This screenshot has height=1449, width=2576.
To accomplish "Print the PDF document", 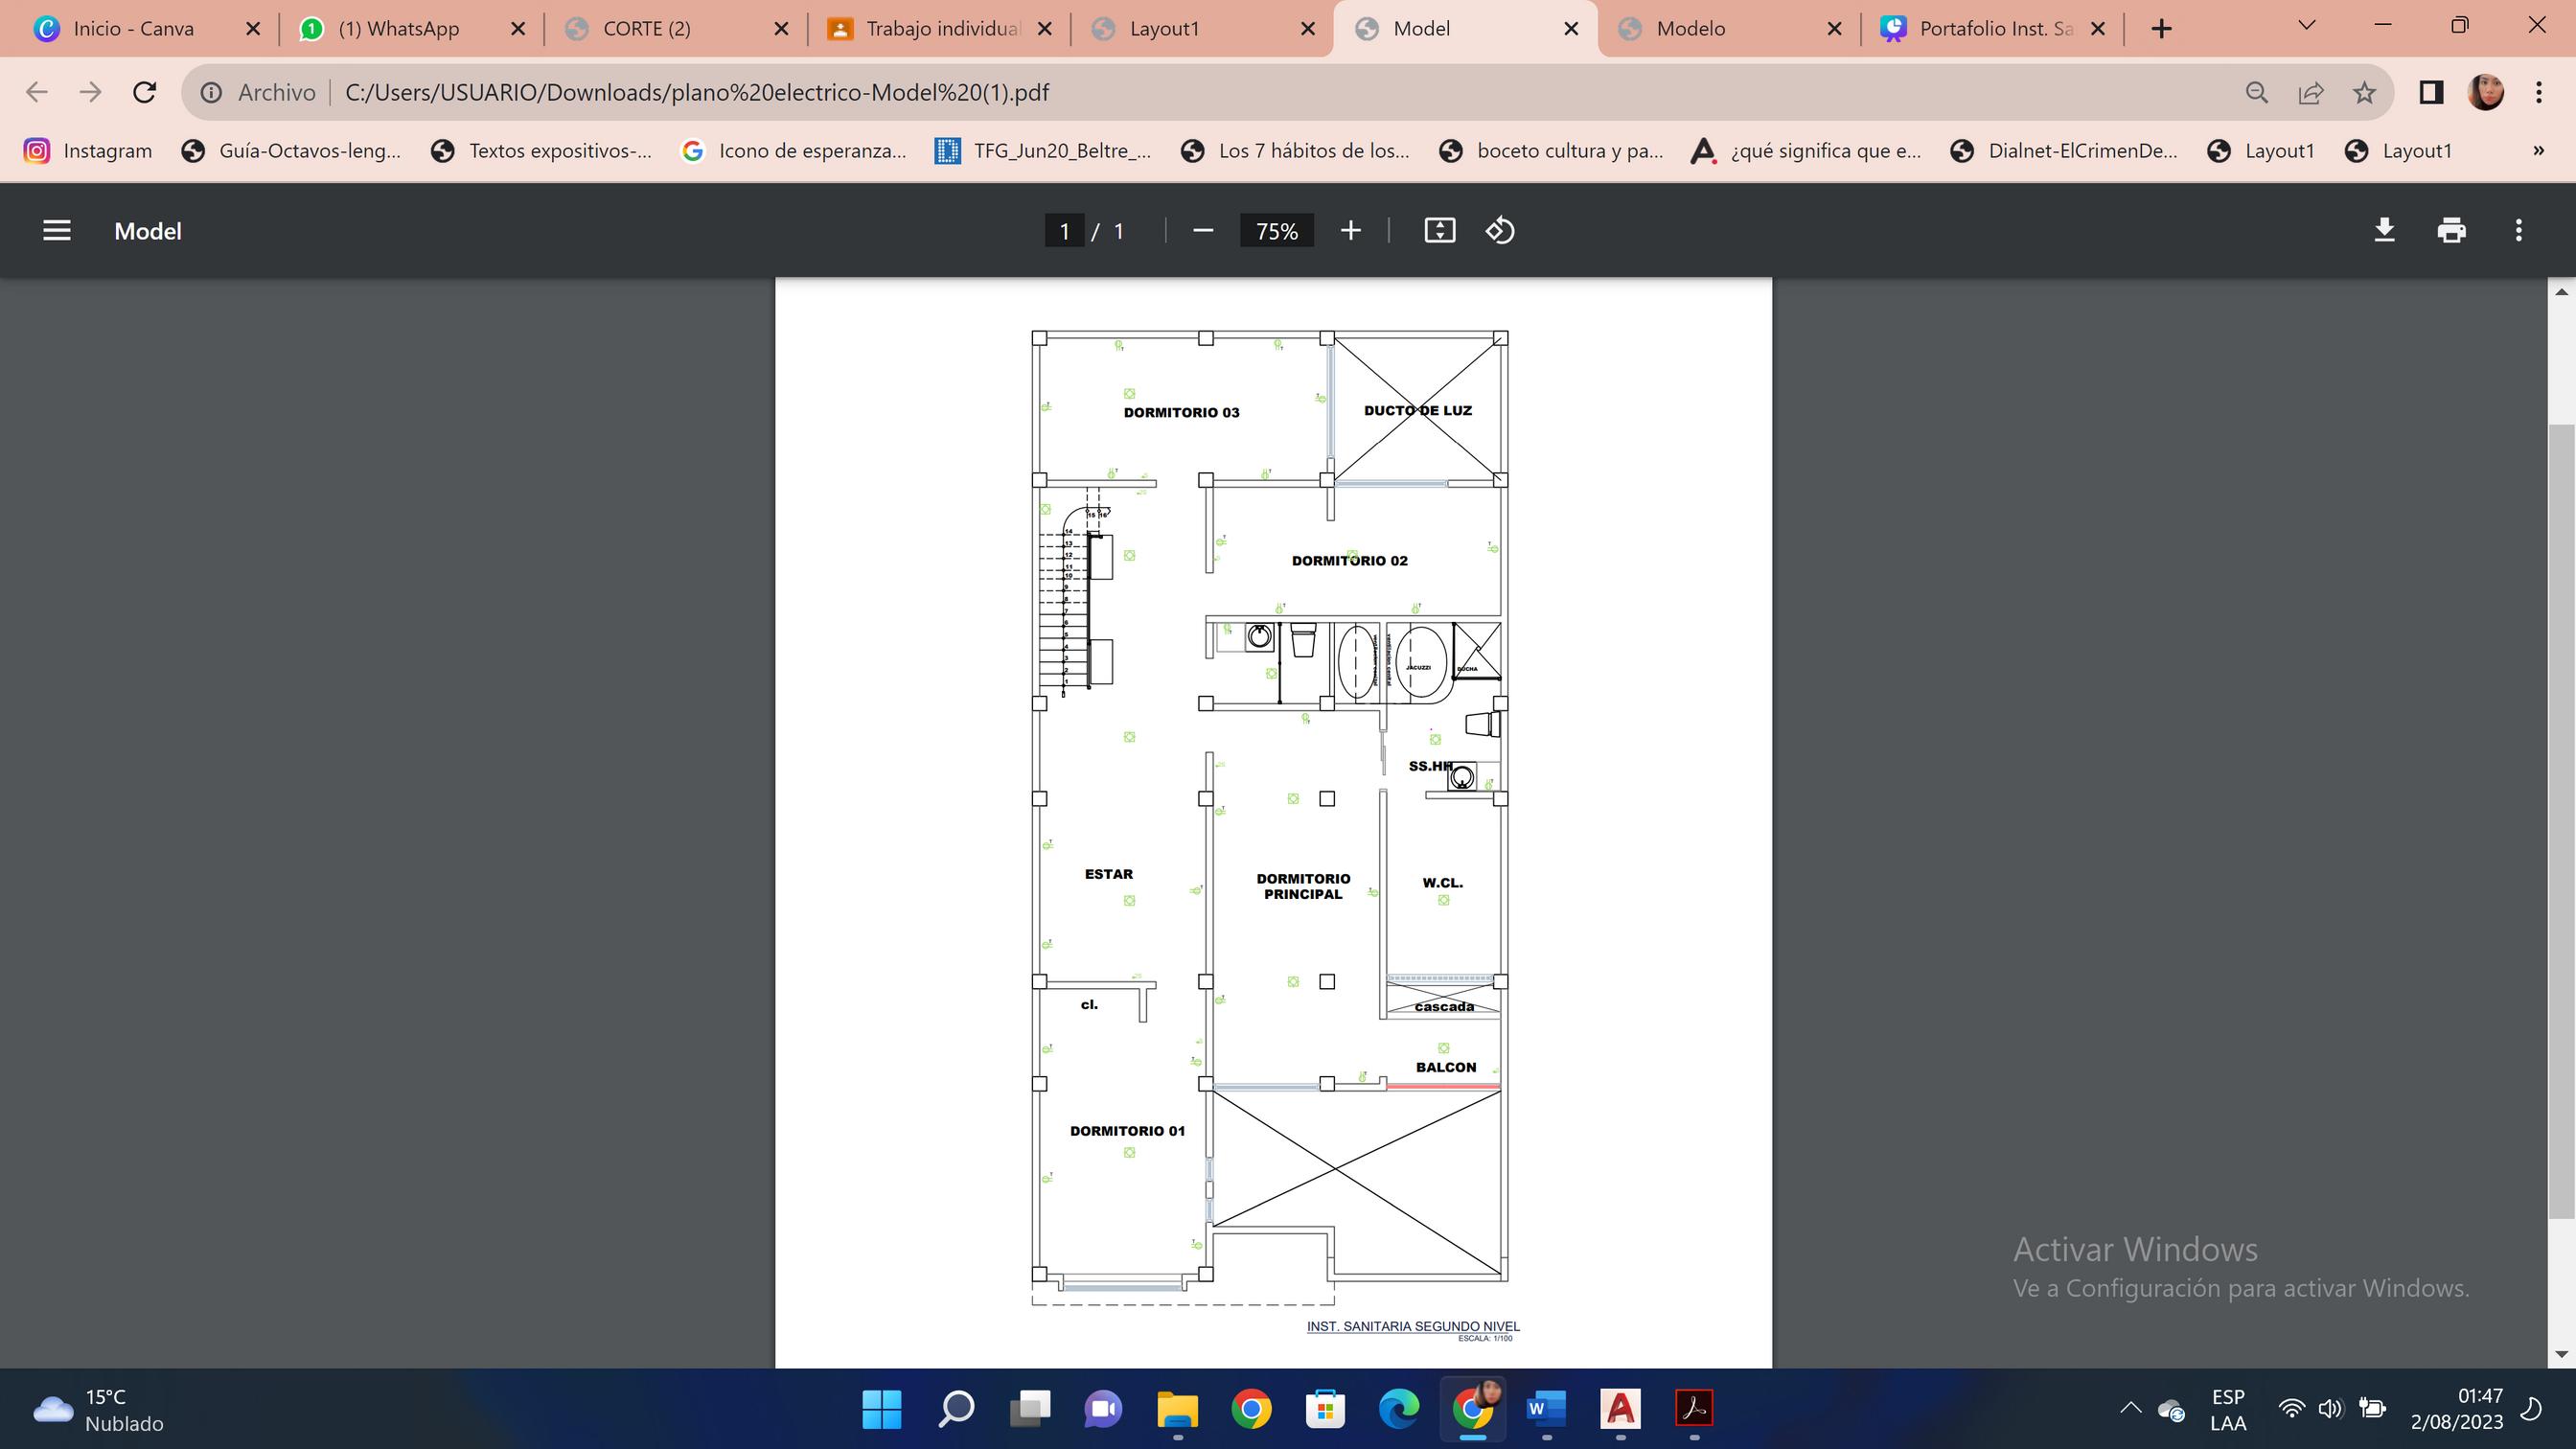I will tap(2451, 231).
